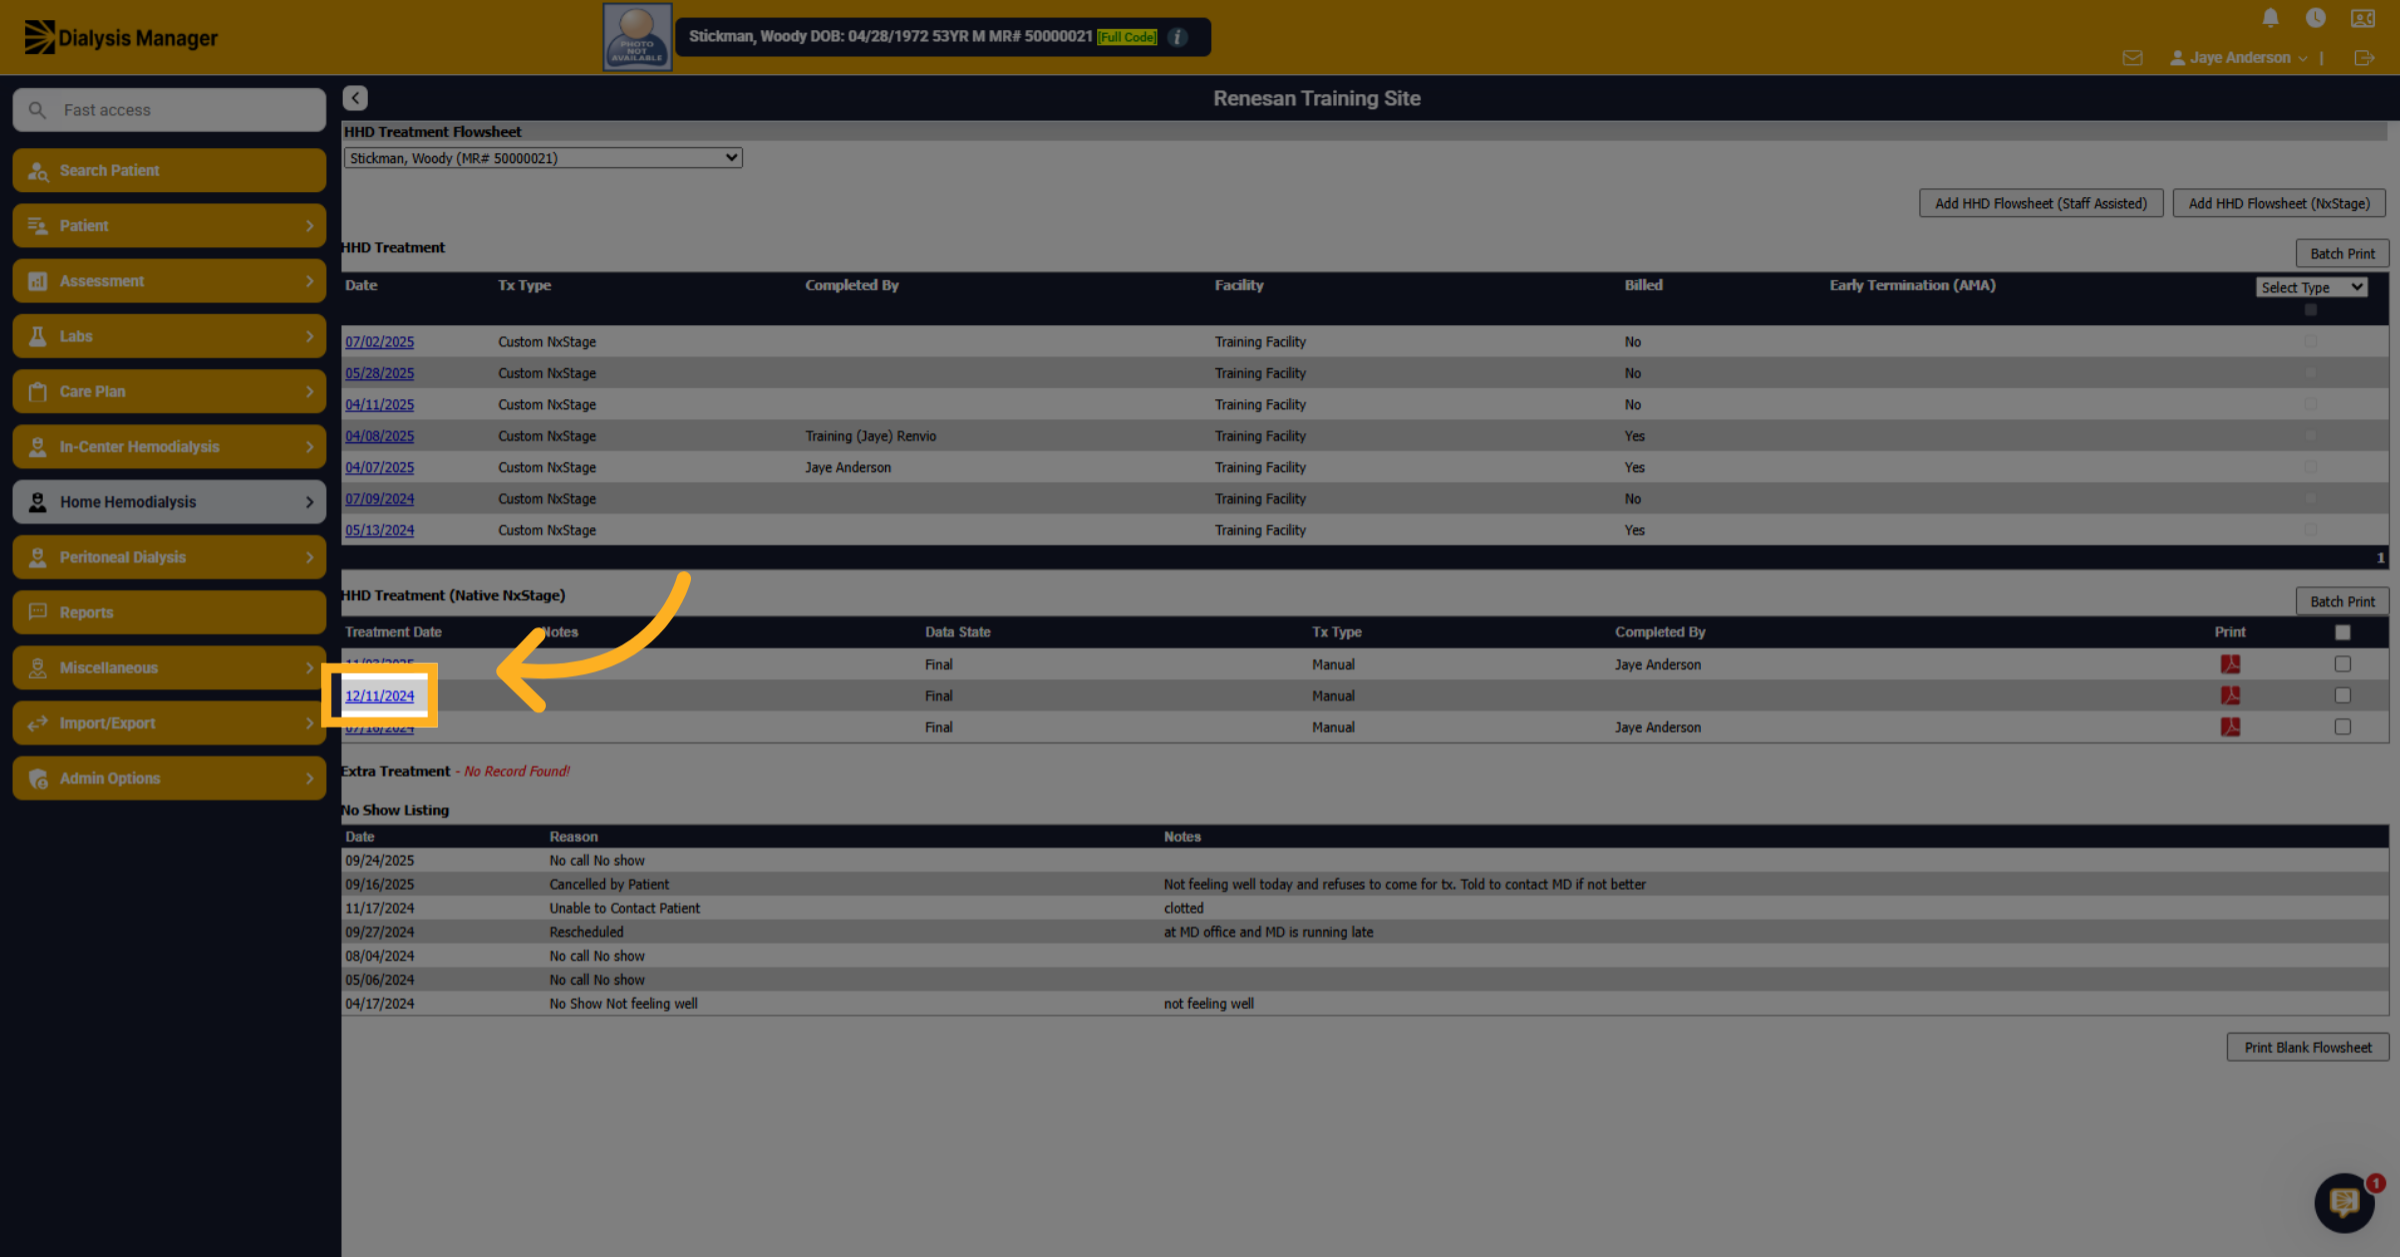Open Miscellaneous menu item

[x=169, y=667]
